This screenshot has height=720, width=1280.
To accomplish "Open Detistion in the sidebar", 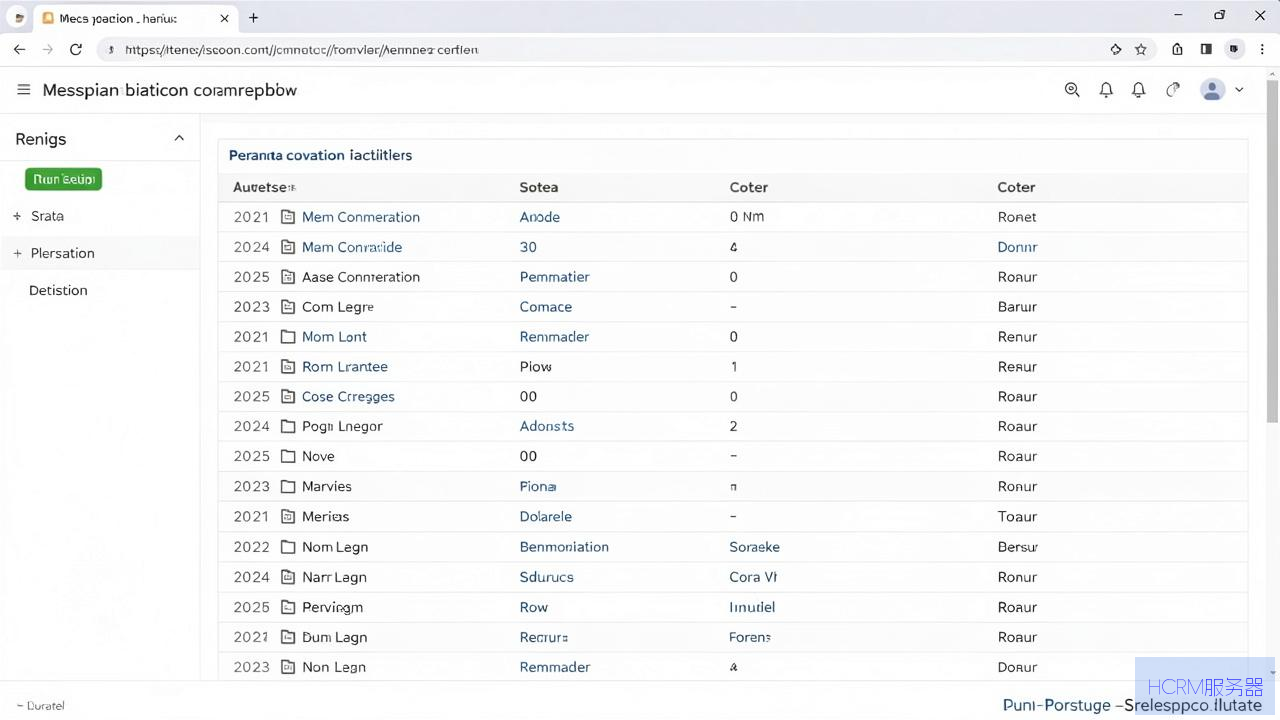I will [58, 290].
